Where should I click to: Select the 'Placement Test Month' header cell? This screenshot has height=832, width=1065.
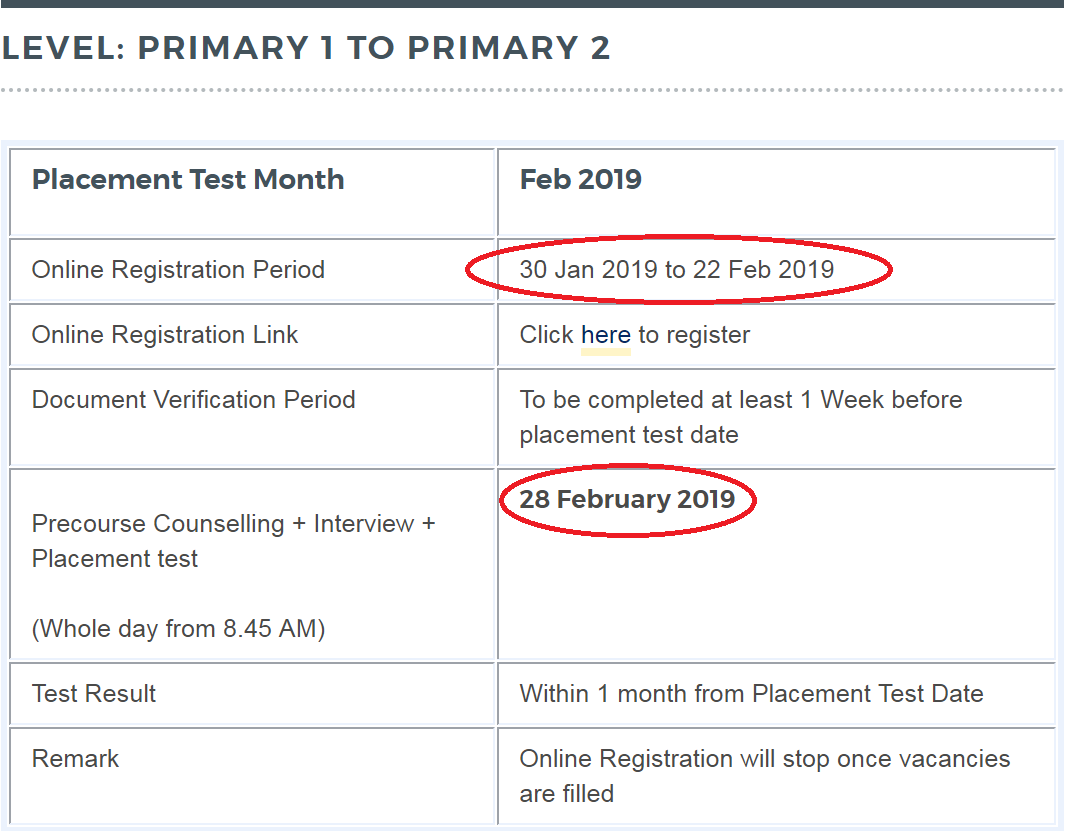click(252, 192)
